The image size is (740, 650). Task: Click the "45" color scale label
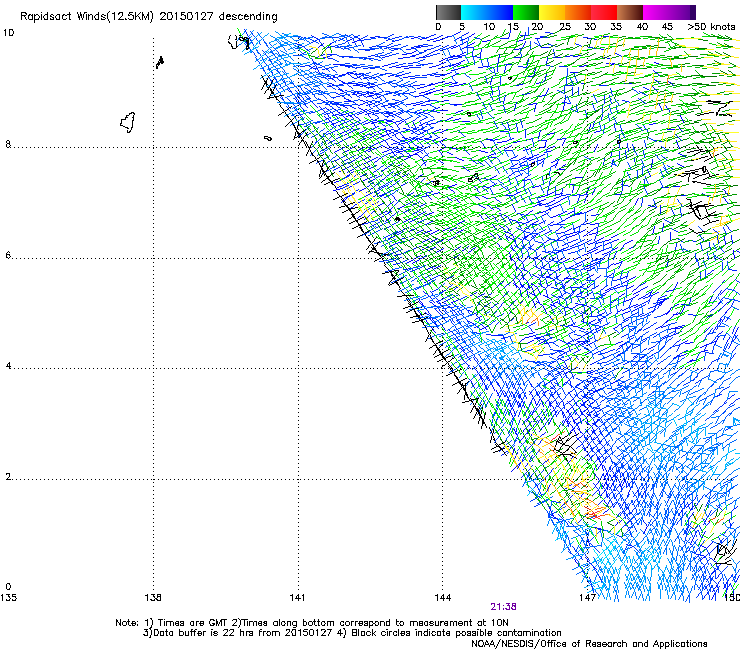pos(667,27)
